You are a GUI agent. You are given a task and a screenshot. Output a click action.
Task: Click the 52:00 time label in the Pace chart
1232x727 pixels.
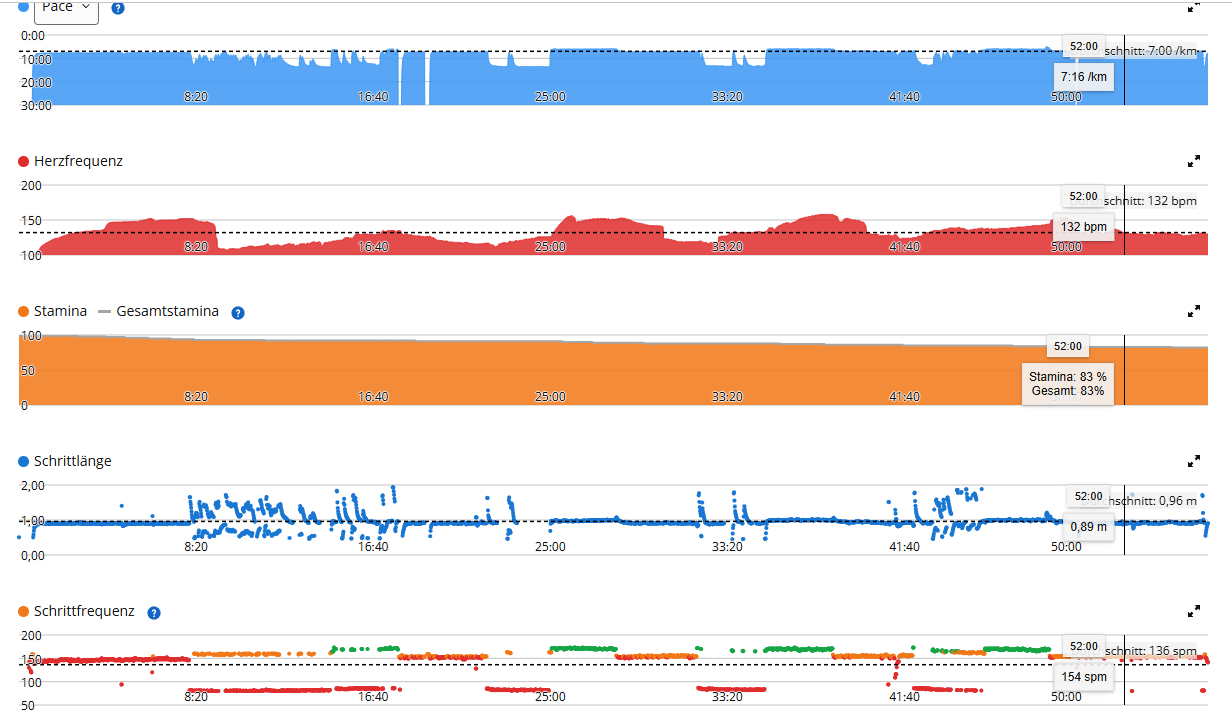(x=1084, y=46)
